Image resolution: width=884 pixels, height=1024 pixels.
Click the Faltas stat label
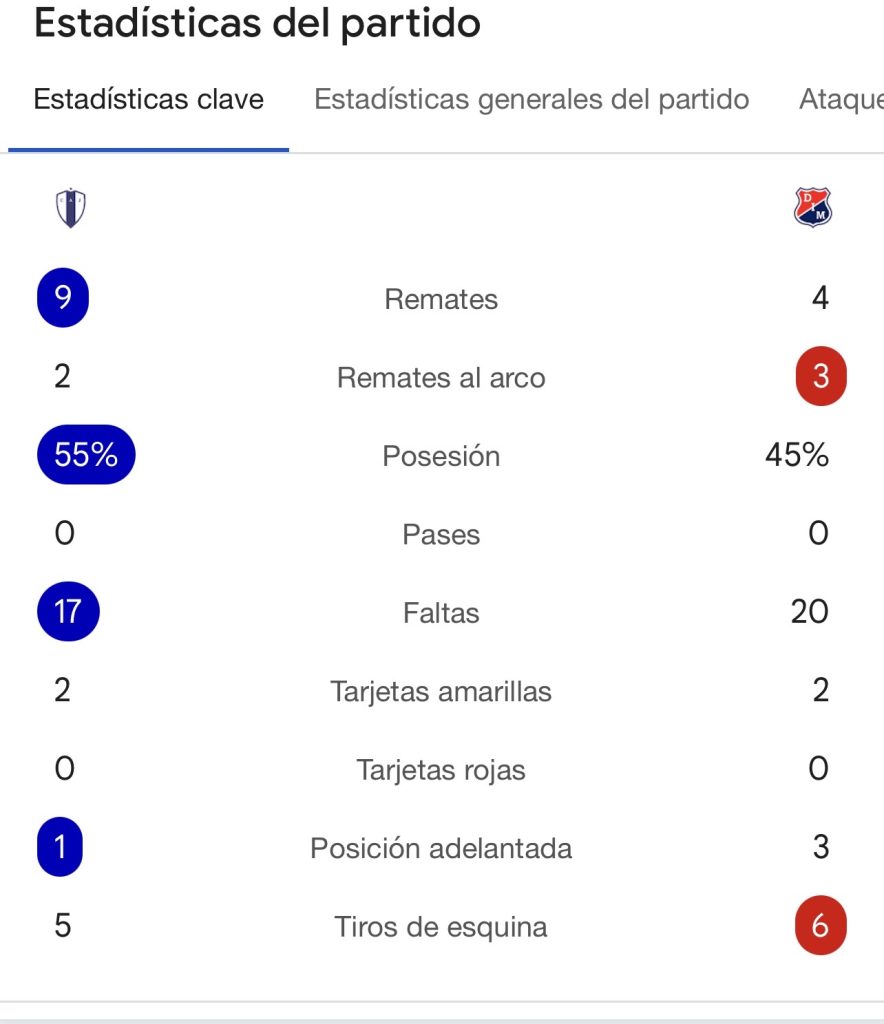[441, 612]
